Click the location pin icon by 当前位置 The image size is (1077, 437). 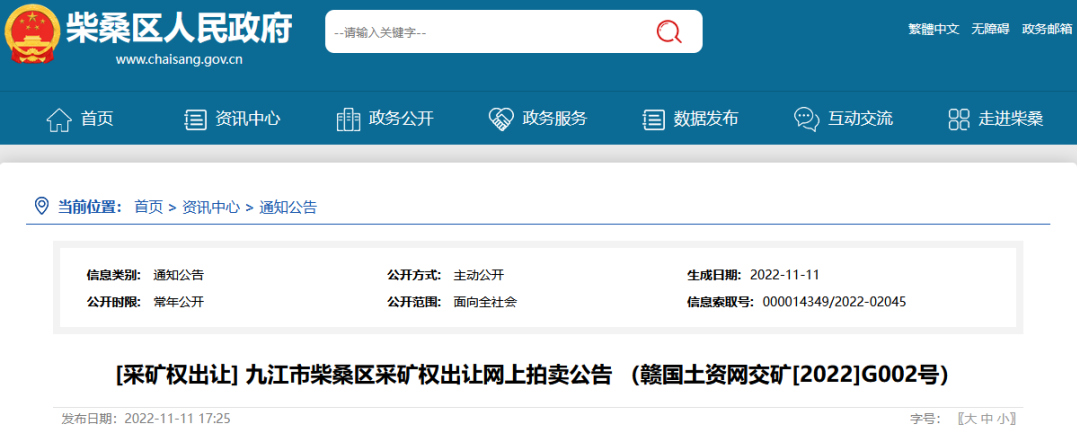click(x=41, y=206)
